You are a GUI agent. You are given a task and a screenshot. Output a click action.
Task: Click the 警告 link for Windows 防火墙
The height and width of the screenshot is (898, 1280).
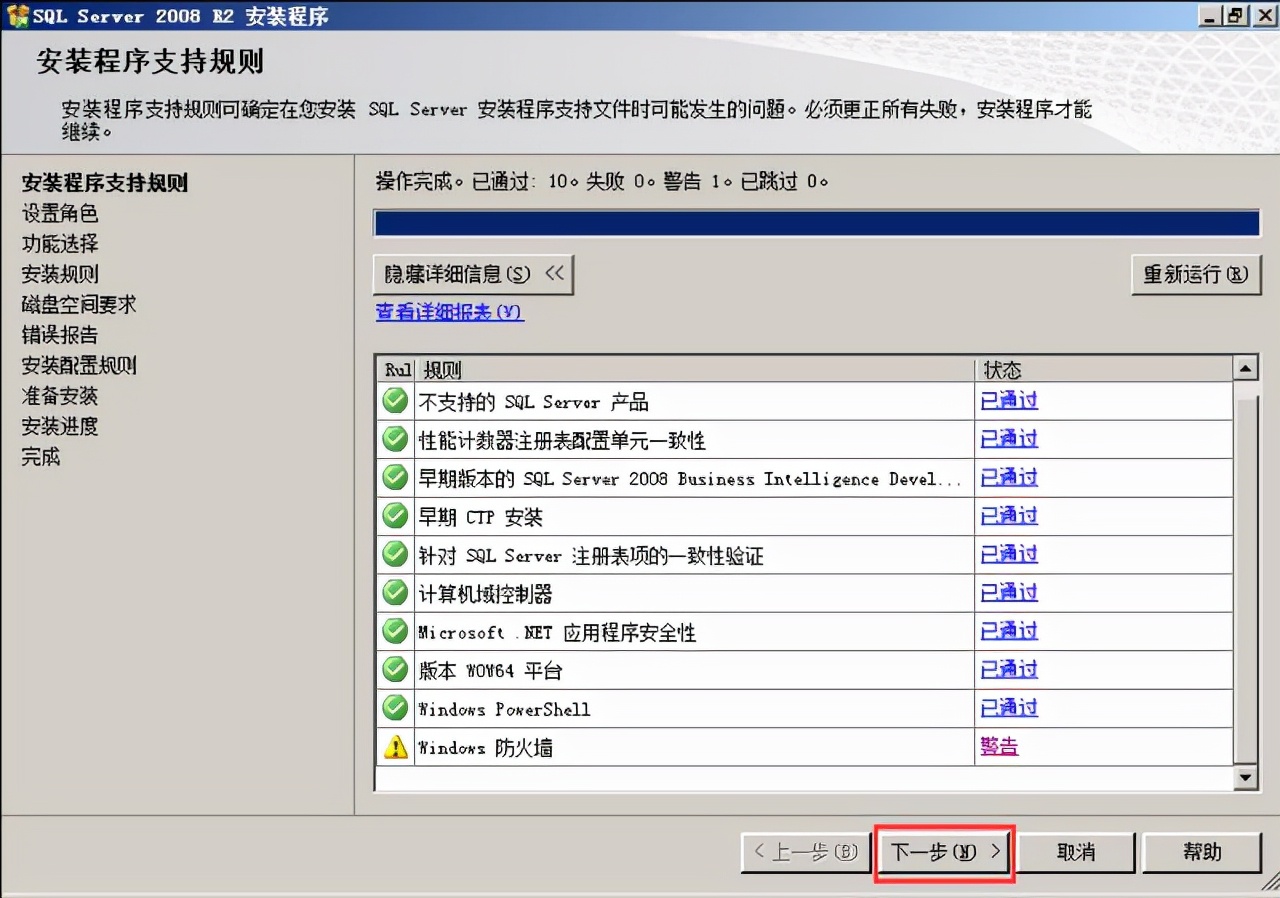tap(999, 746)
